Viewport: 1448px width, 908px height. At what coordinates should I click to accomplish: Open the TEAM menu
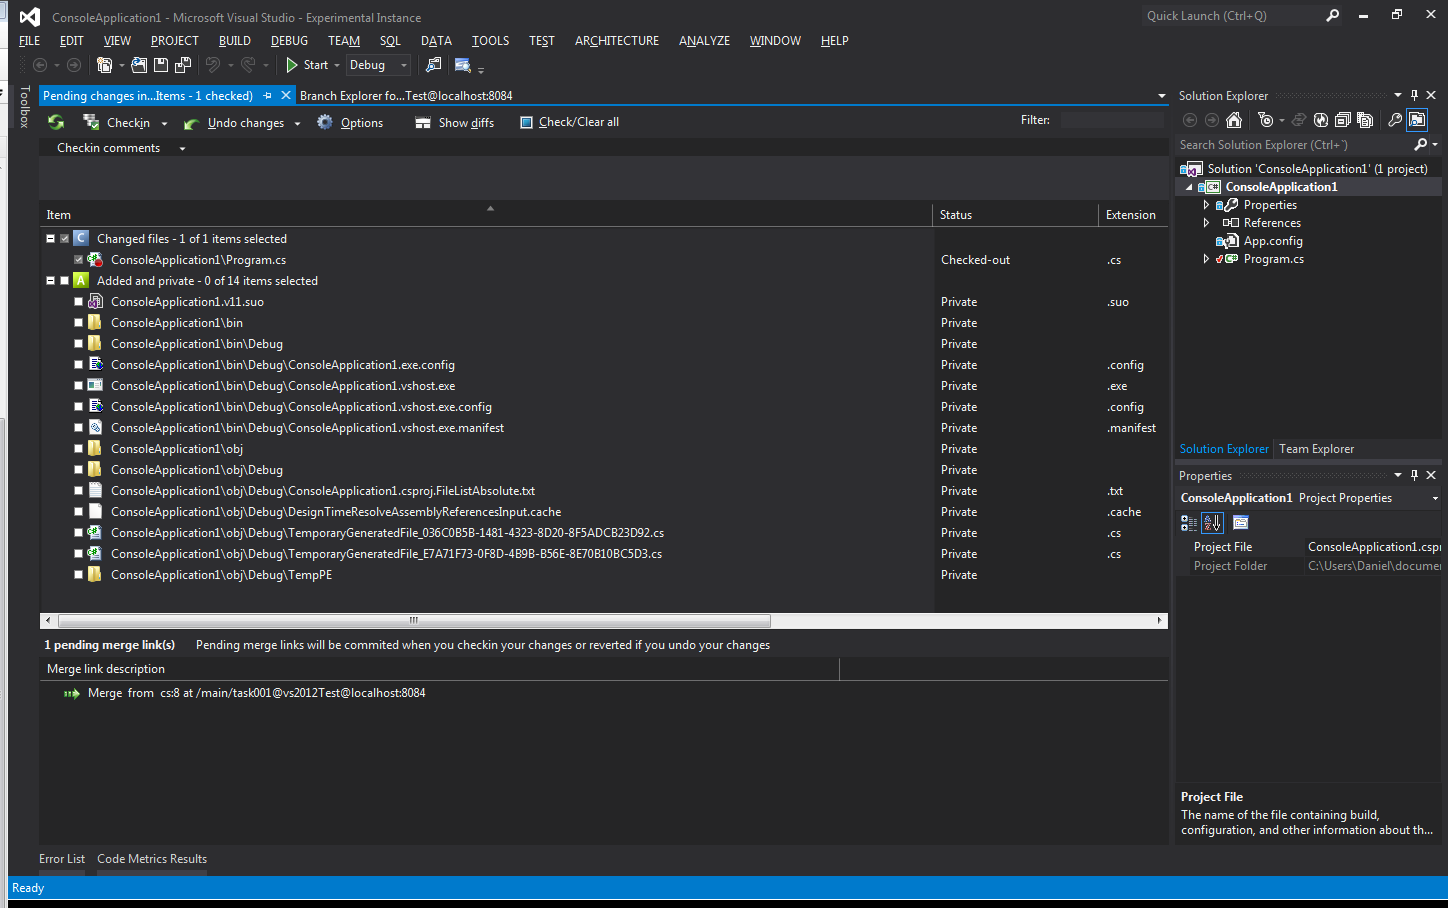343,41
